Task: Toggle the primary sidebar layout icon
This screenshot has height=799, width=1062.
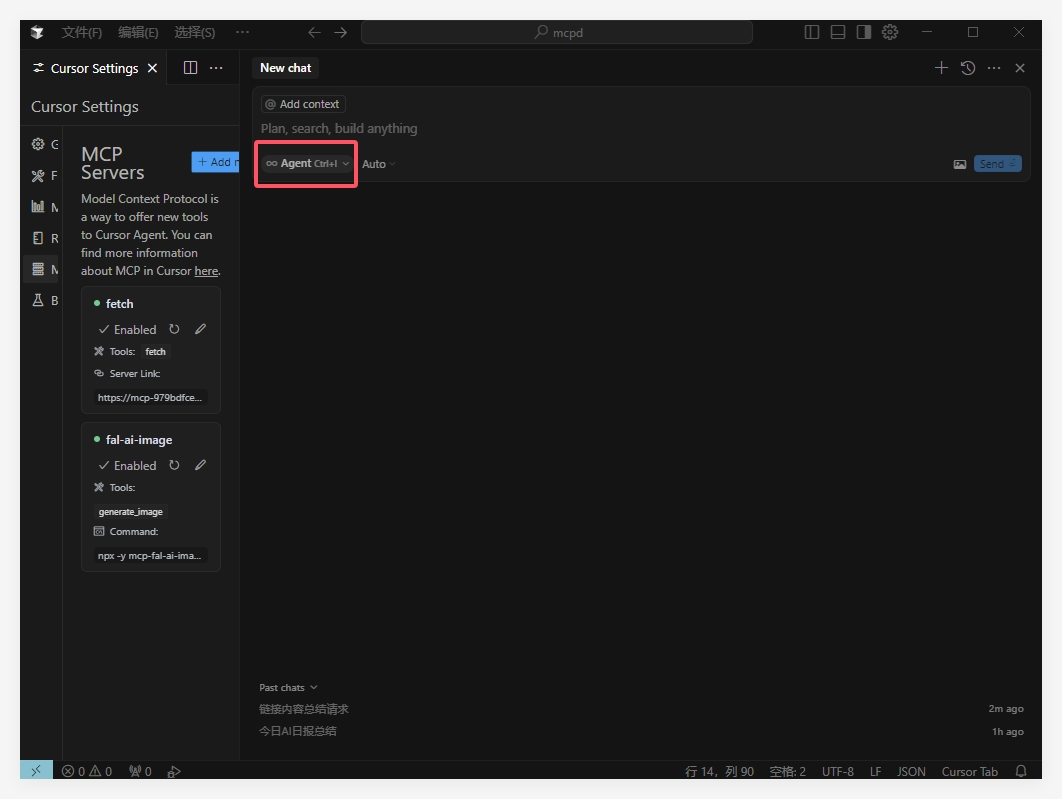Action: [812, 32]
